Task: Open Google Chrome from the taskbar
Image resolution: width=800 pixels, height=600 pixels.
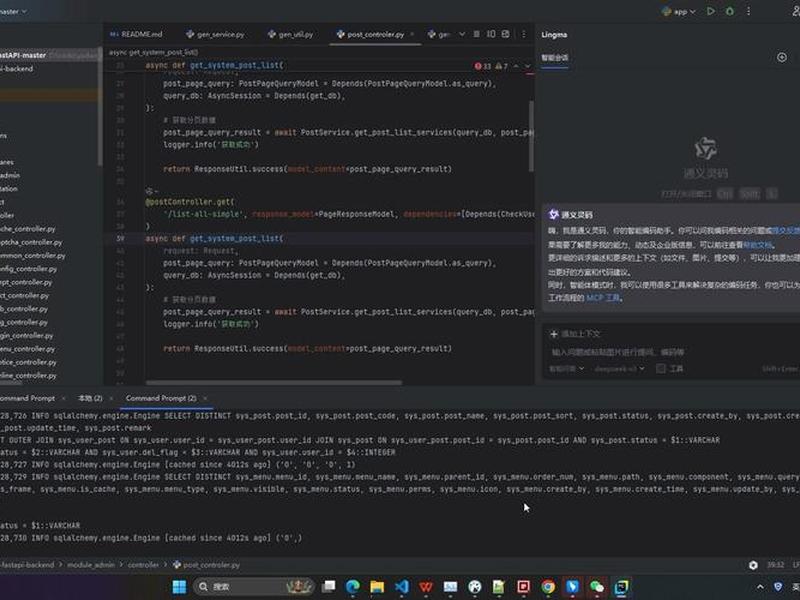Action: point(548,587)
